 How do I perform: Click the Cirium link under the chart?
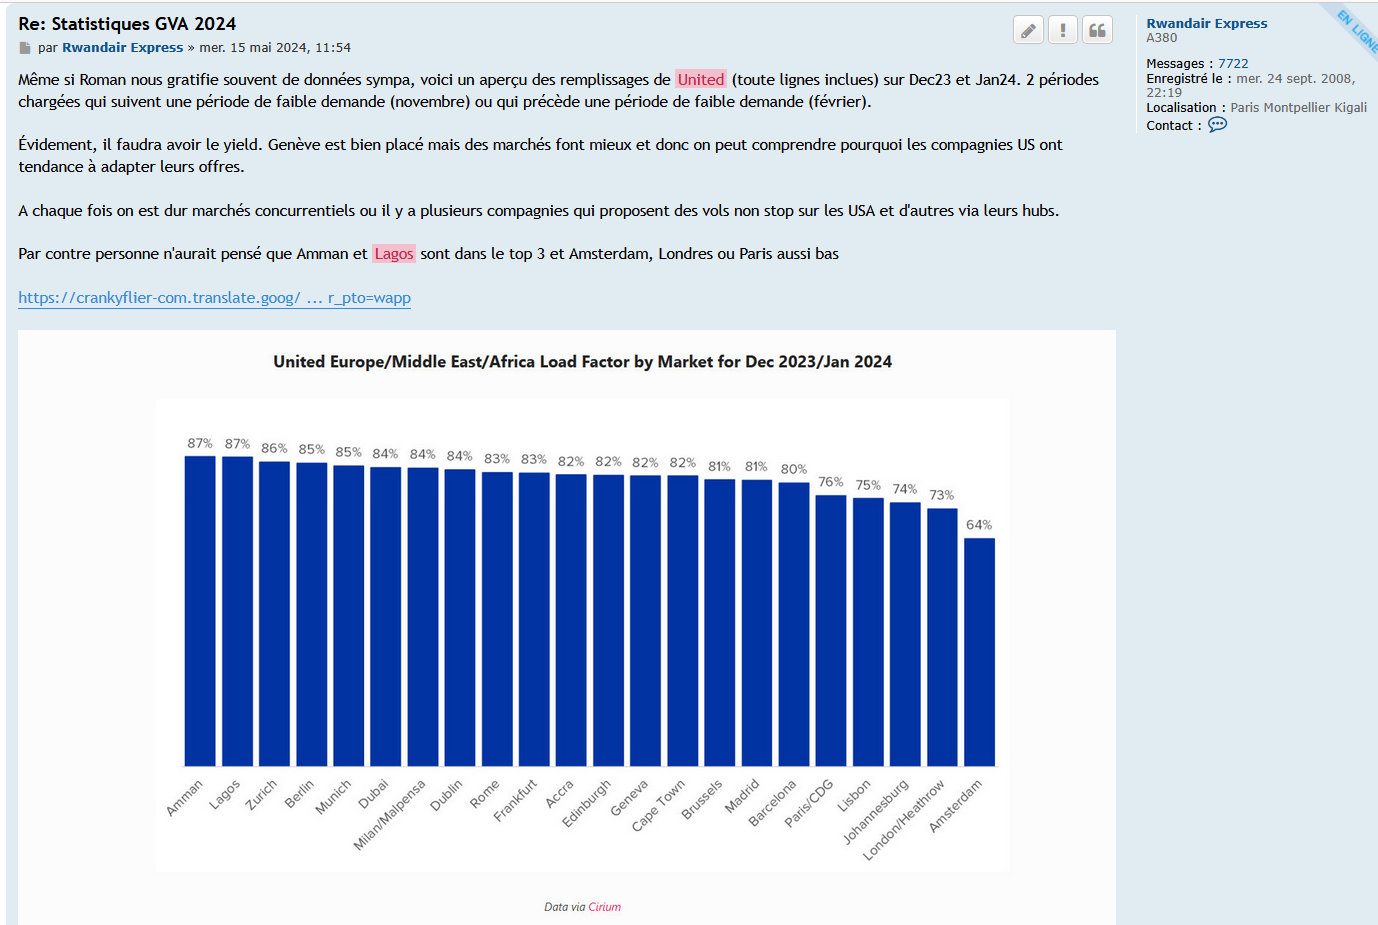(604, 907)
